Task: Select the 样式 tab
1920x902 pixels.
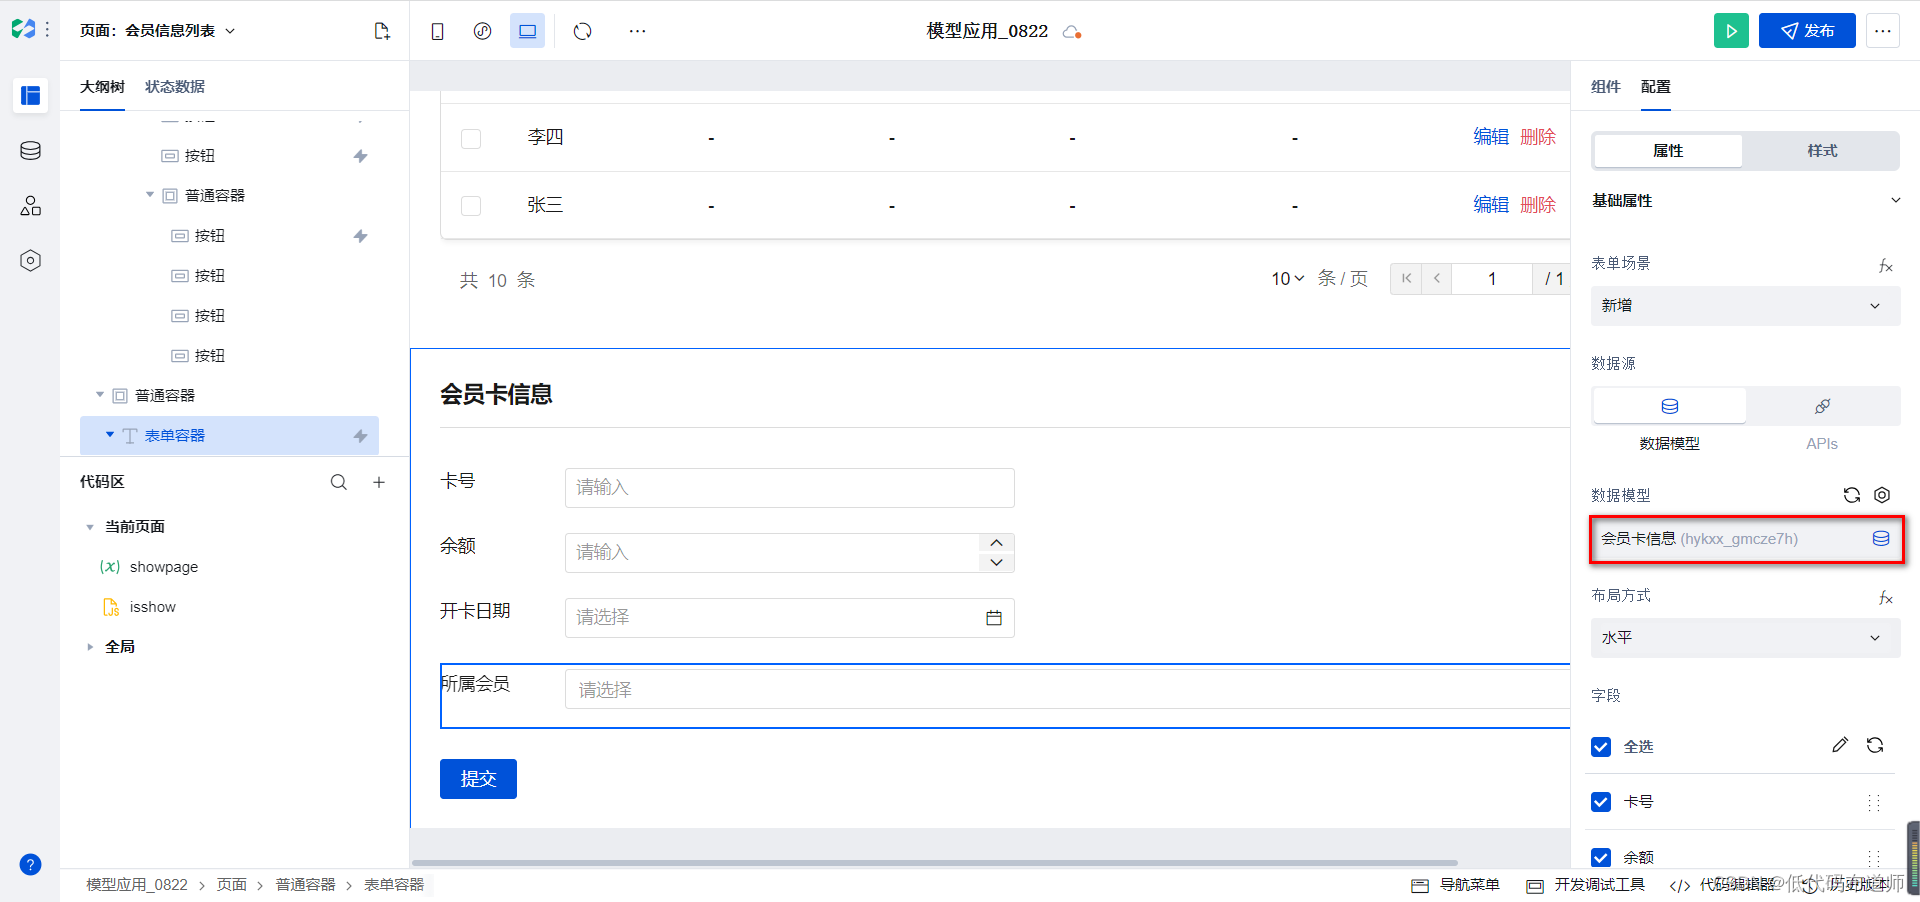Action: click(1822, 151)
